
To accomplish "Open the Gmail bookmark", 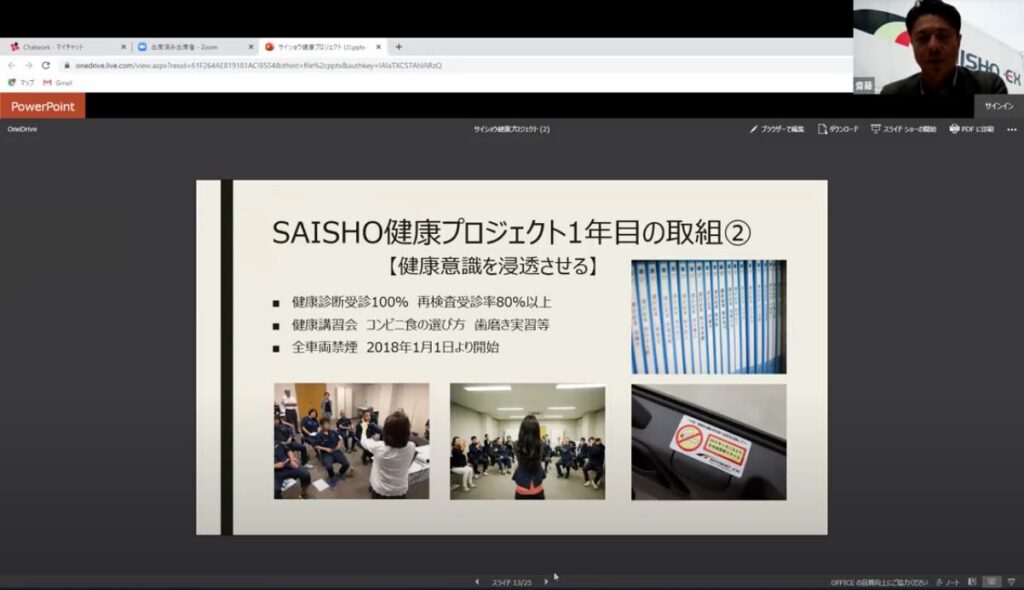I will tap(57, 82).
